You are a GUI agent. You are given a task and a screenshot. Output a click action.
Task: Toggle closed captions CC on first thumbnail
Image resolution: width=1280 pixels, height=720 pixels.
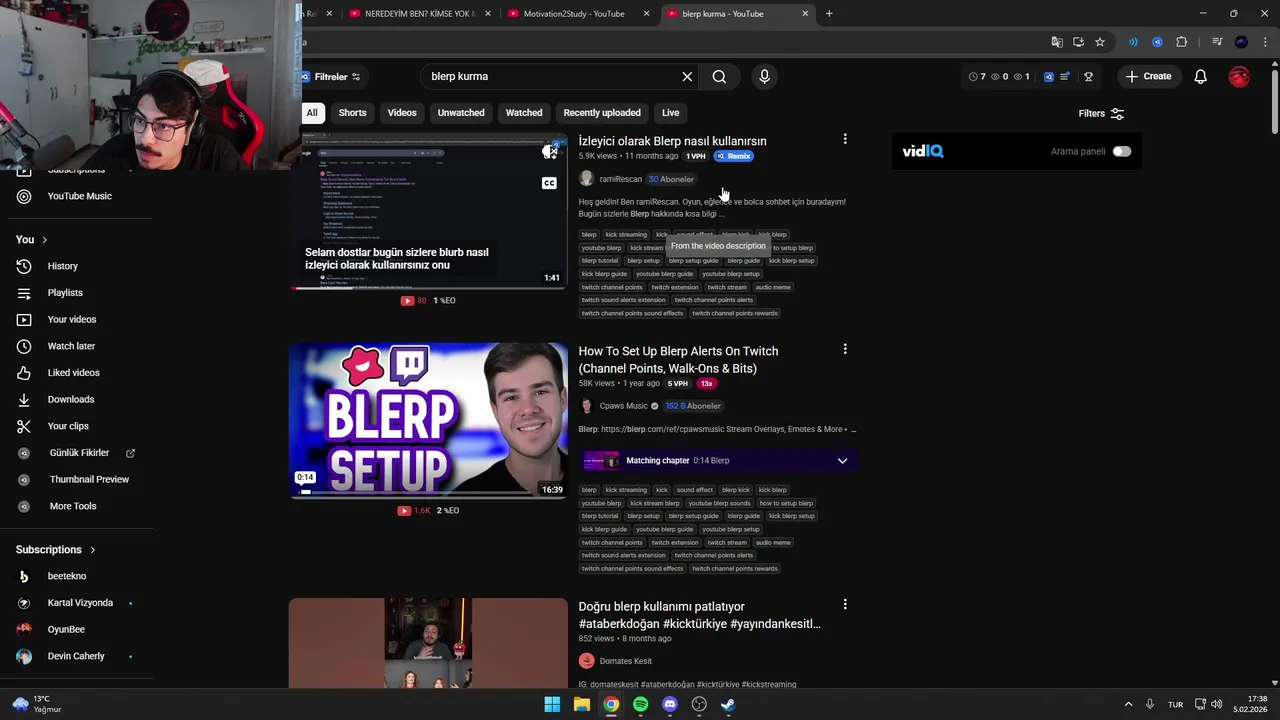[x=549, y=183]
